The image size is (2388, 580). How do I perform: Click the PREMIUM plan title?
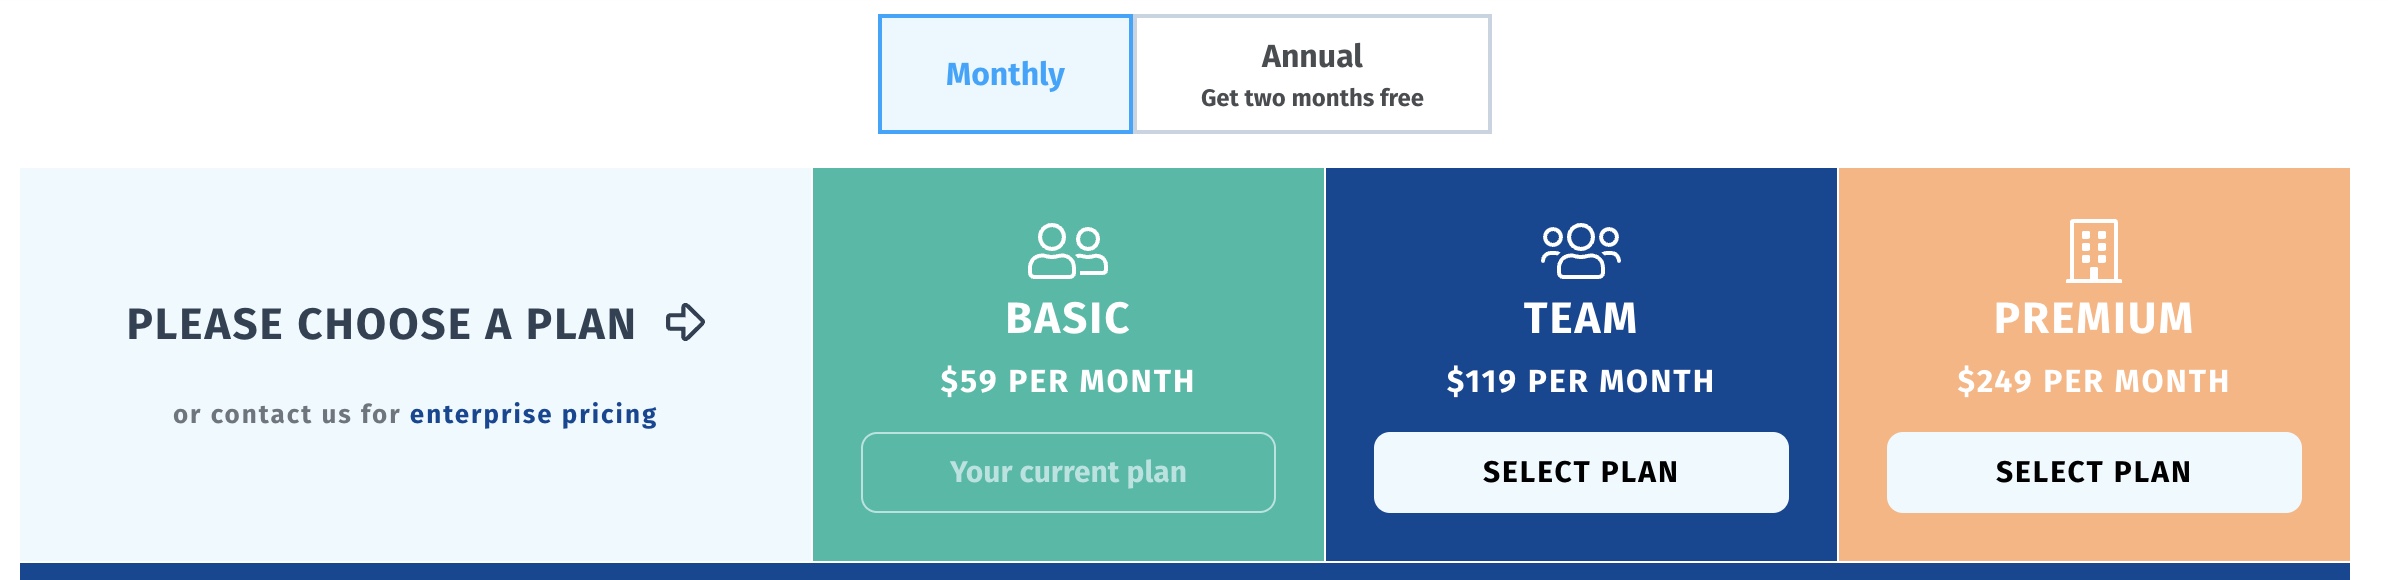(2093, 319)
